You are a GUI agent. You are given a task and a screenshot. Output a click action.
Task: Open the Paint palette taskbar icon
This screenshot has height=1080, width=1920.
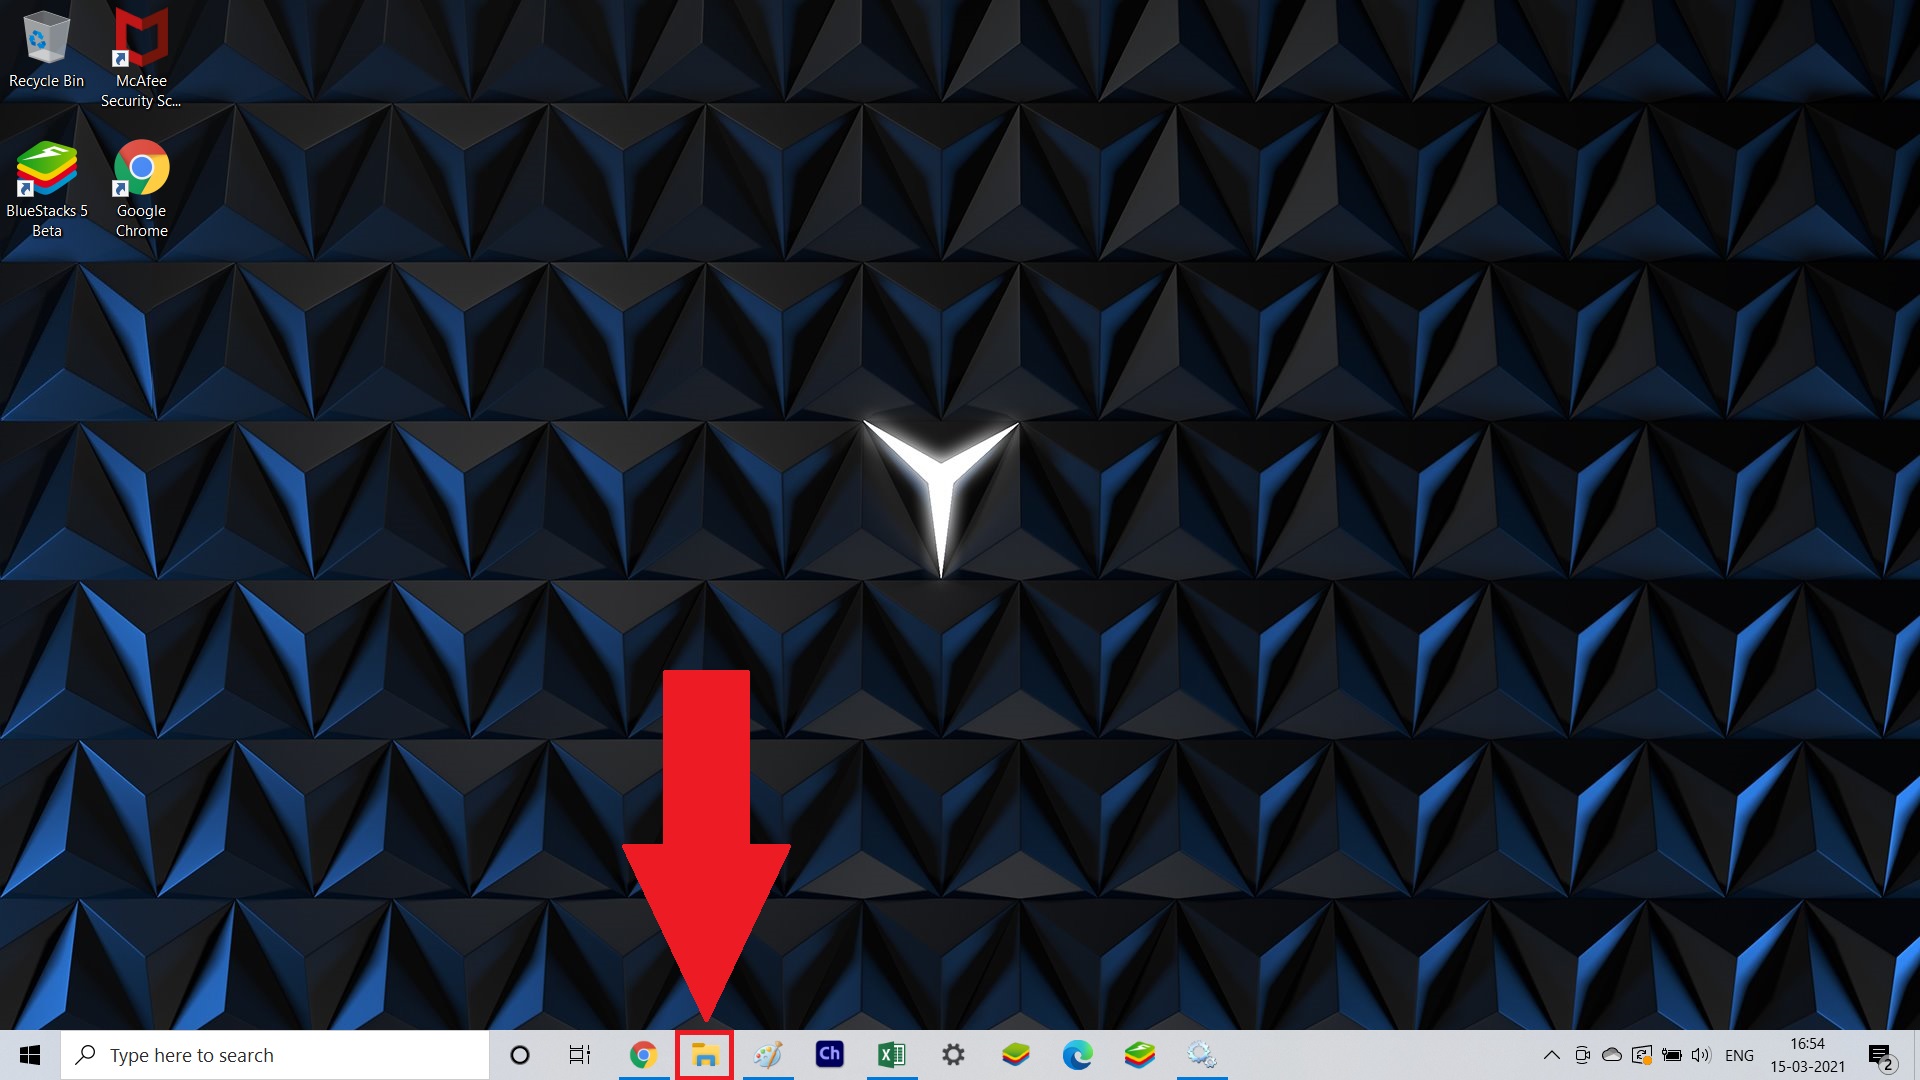(767, 1055)
